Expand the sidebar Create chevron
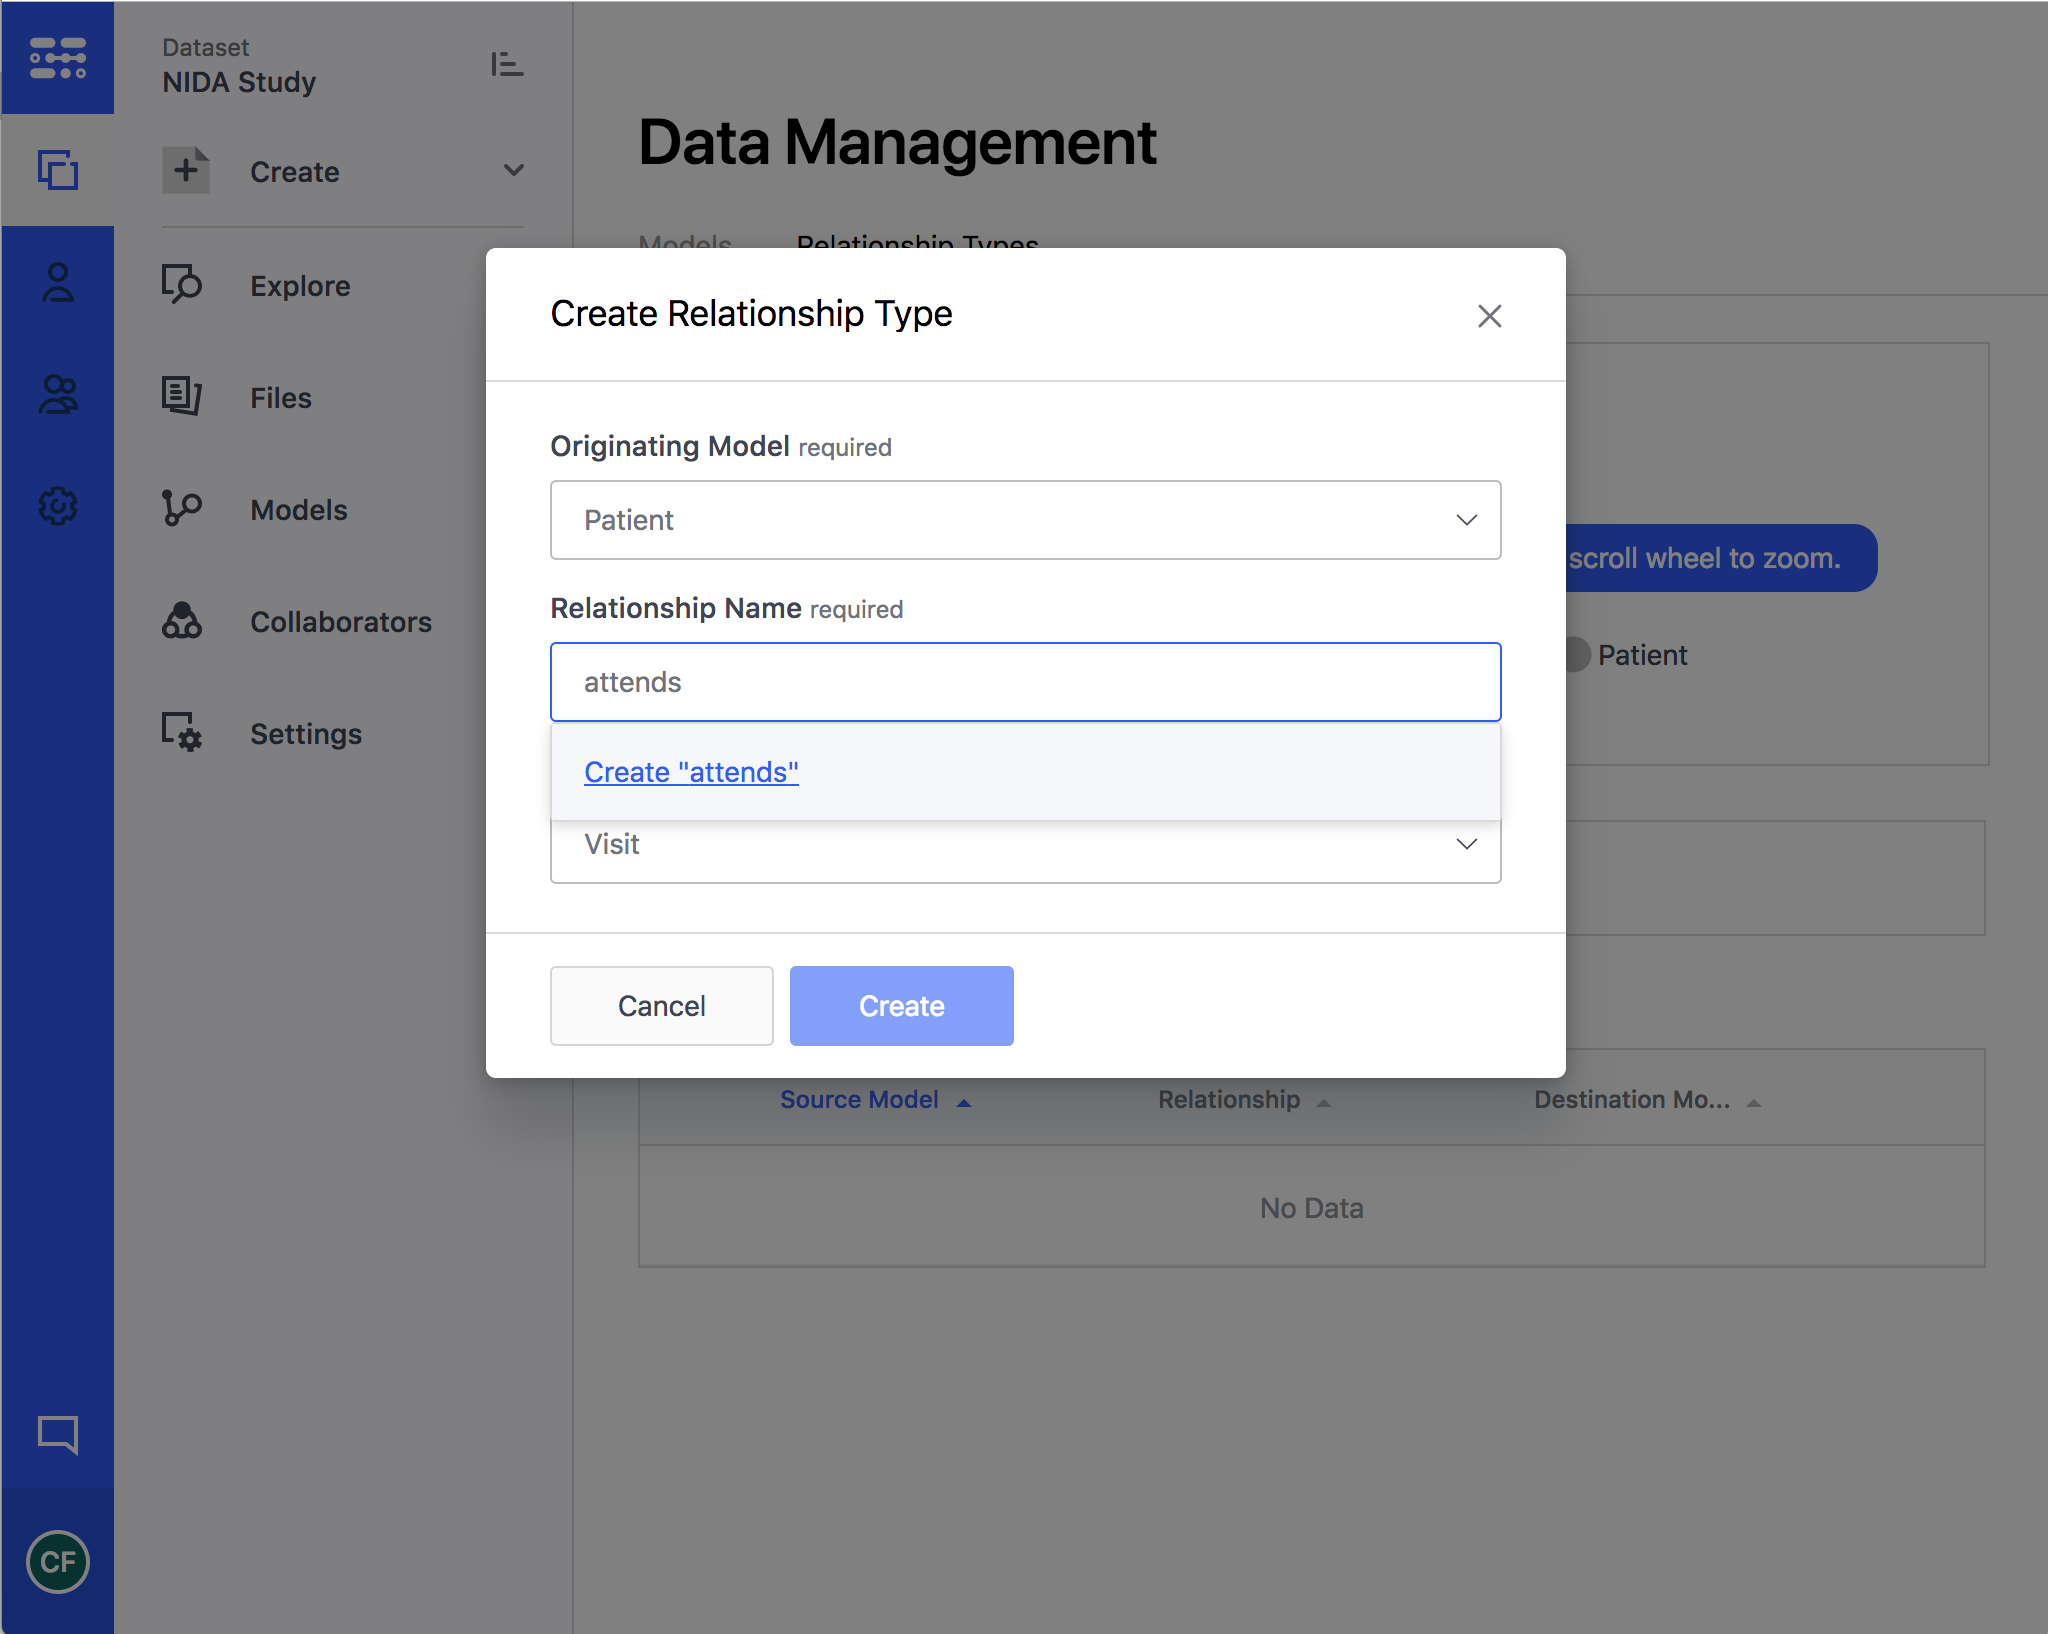2048x1634 pixels. click(x=513, y=171)
